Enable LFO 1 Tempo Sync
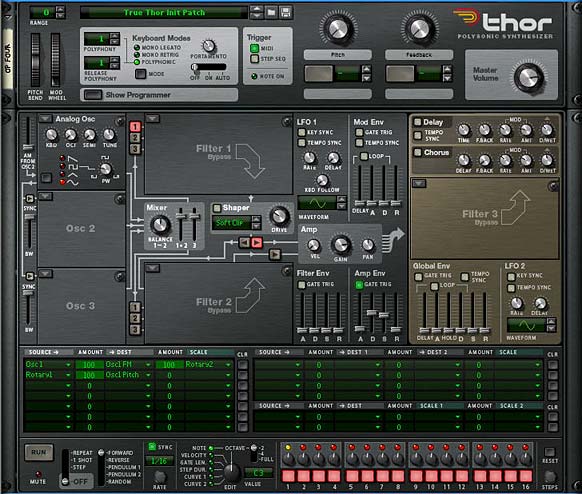Image resolution: width=582 pixels, height=494 pixels. pyautogui.click(x=302, y=143)
